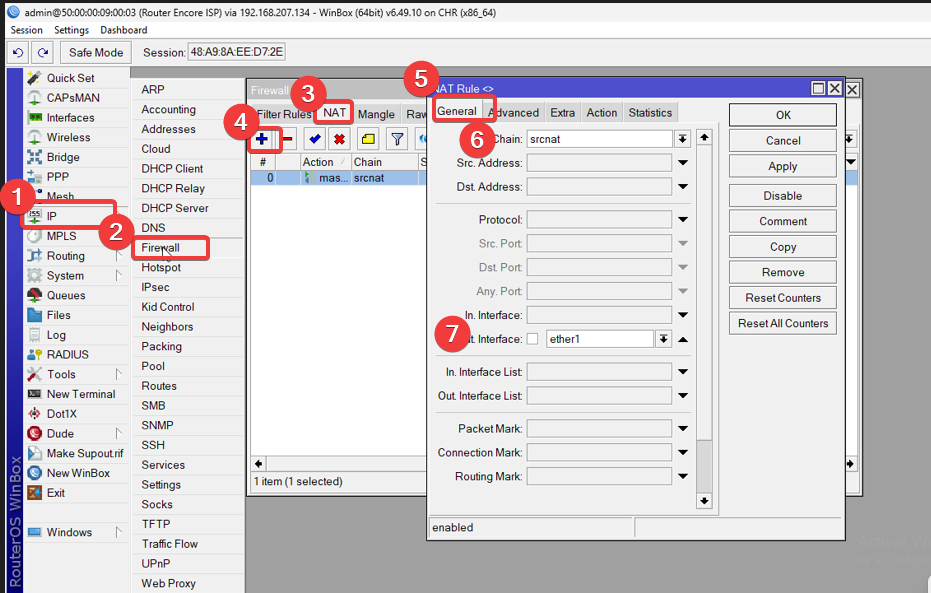The height and width of the screenshot is (593, 931).
Task: Expand the Src. Address field
Action: [x=683, y=163]
